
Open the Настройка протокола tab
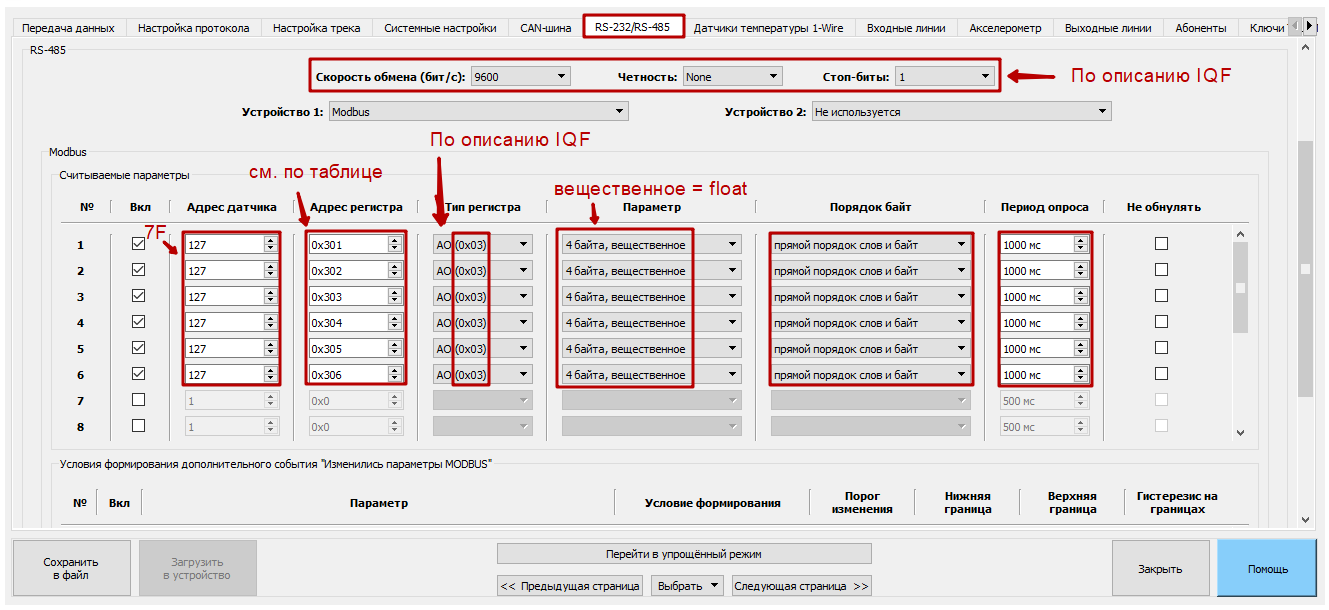193,28
